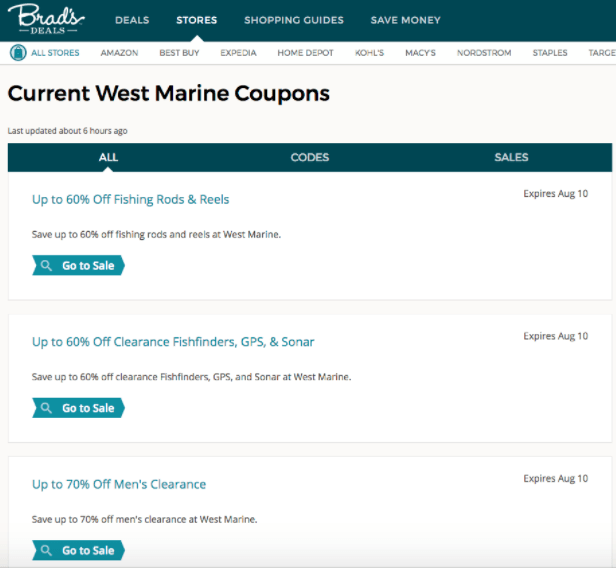Image resolution: width=616 pixels, height=568 pixels.
Task: Open the Shopping Guides menu
Action: click(x=293, y=20)
